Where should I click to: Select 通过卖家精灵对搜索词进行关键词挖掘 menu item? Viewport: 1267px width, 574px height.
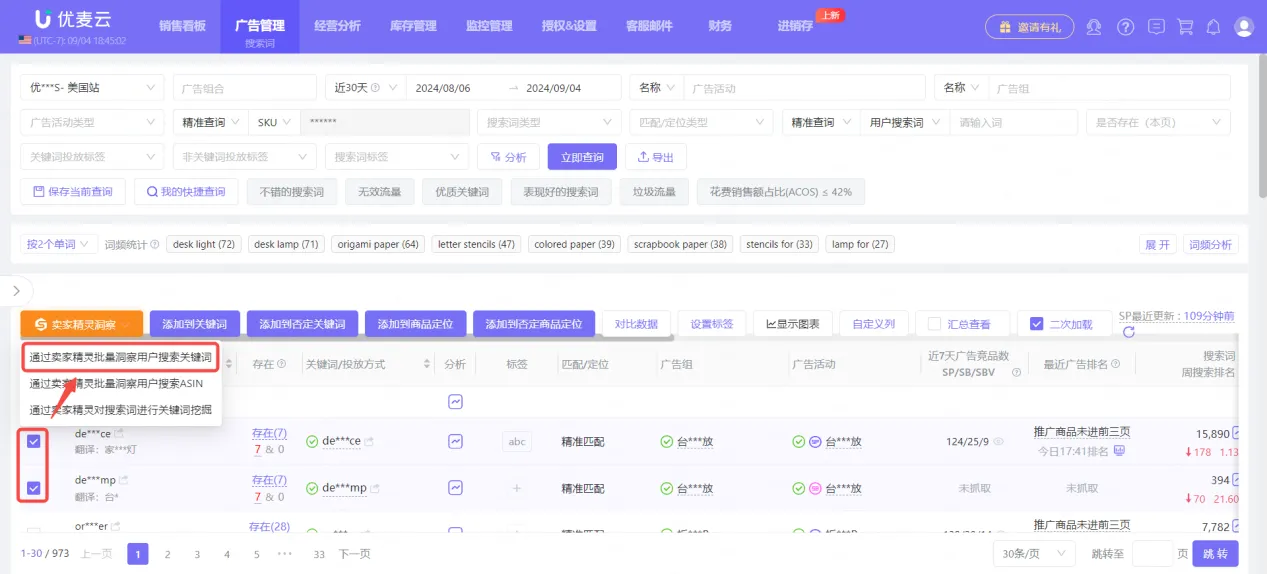tap(120, 409)
